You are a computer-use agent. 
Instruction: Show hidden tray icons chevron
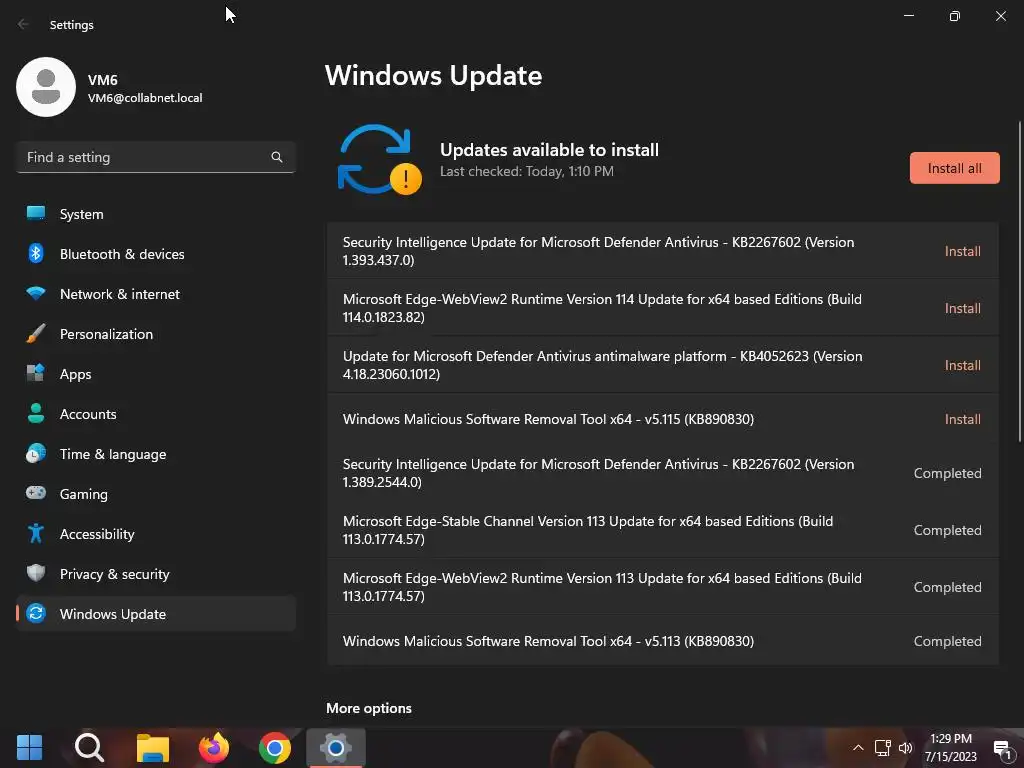point(858,748)
